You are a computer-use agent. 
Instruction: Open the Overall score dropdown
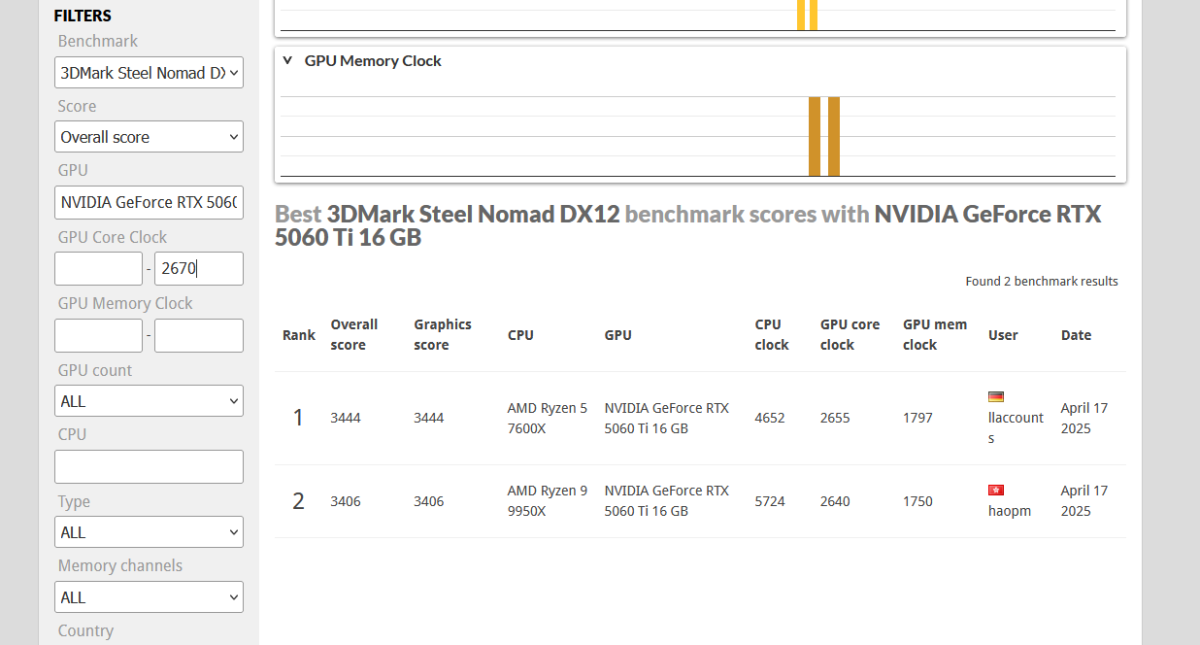coord(149,137)
